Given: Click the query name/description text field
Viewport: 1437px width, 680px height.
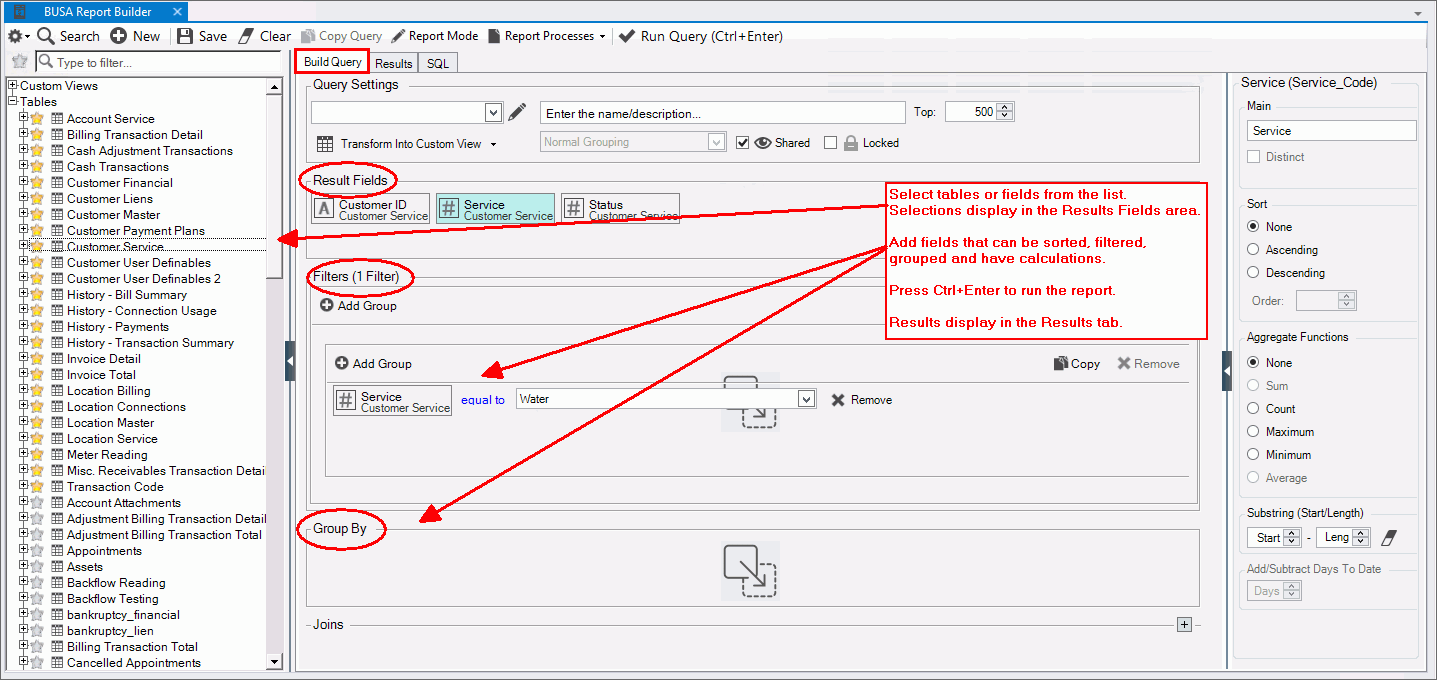Looking at the screenshot, I should (722, 113).
